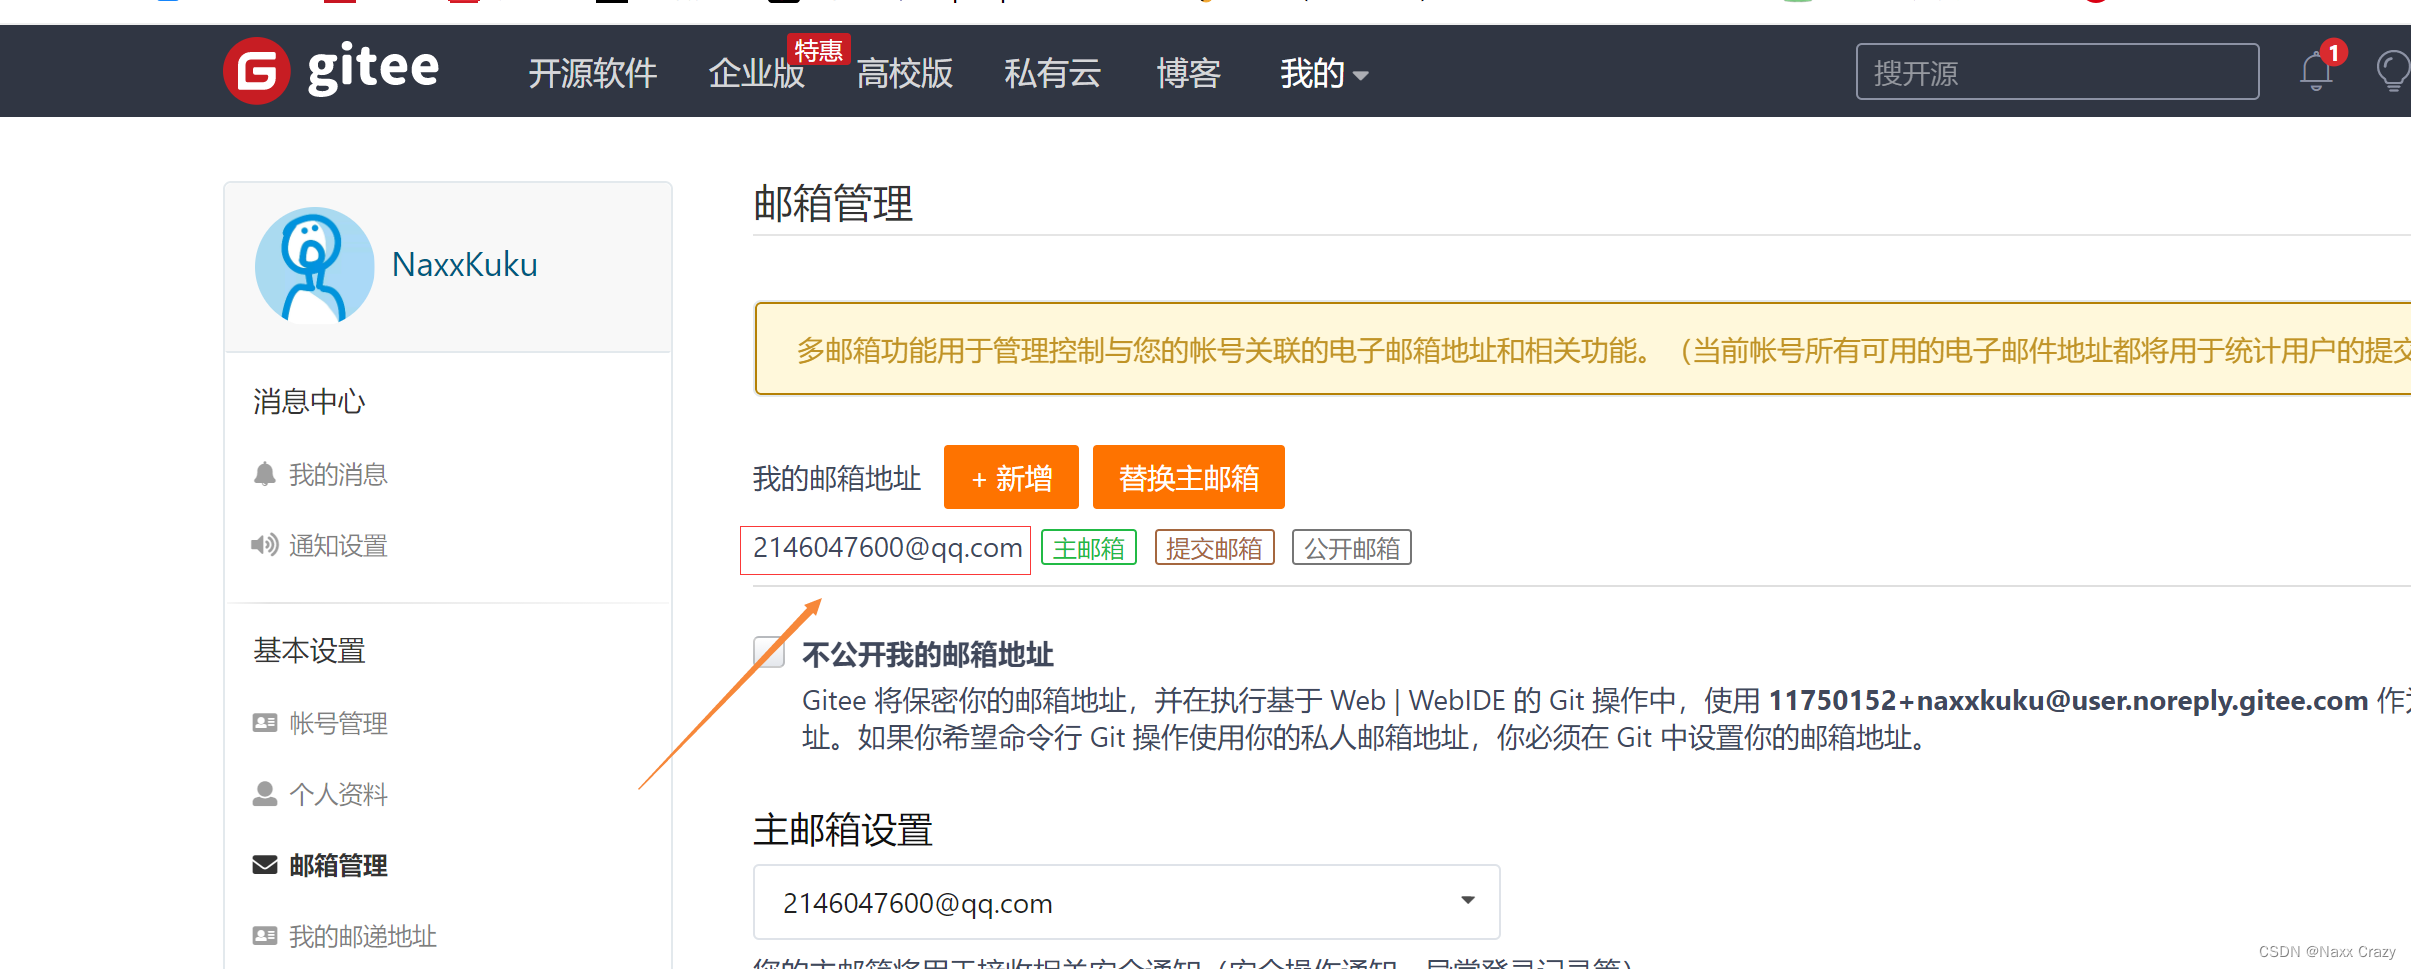Enable 不公开我的邮箱地址 checkbox
2411x969 pixels.
[x=768, y=653]
